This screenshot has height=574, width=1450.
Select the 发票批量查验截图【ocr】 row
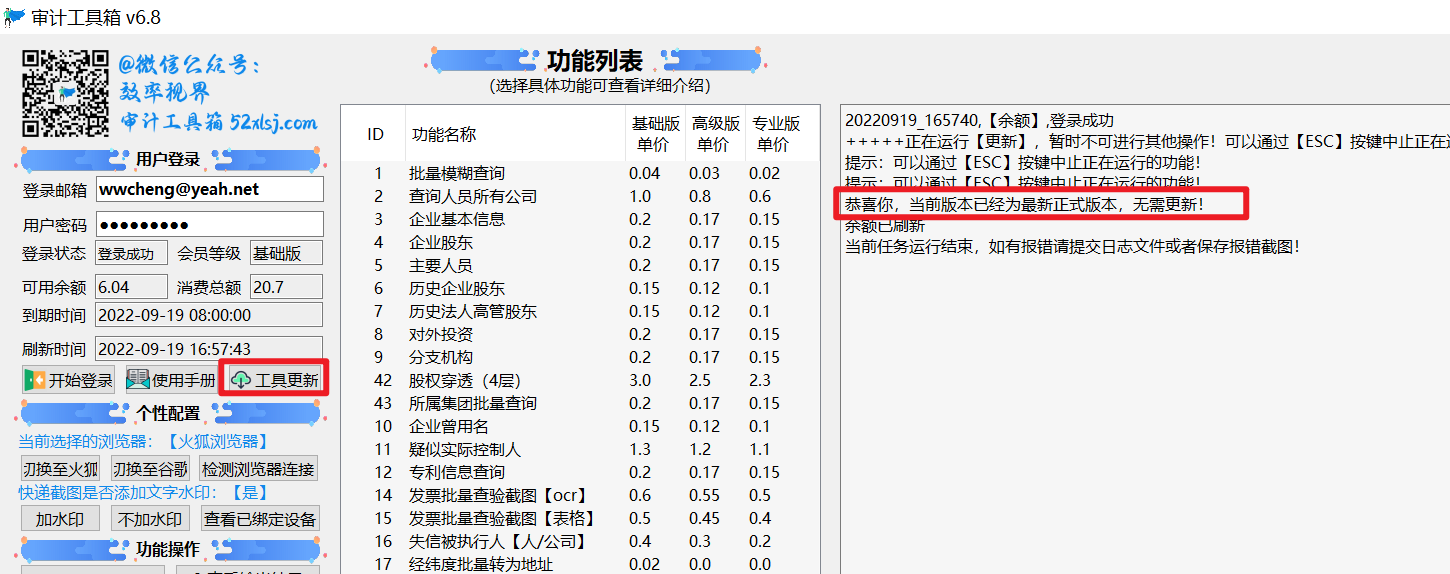pyautogui.click(x=578, y=495)
